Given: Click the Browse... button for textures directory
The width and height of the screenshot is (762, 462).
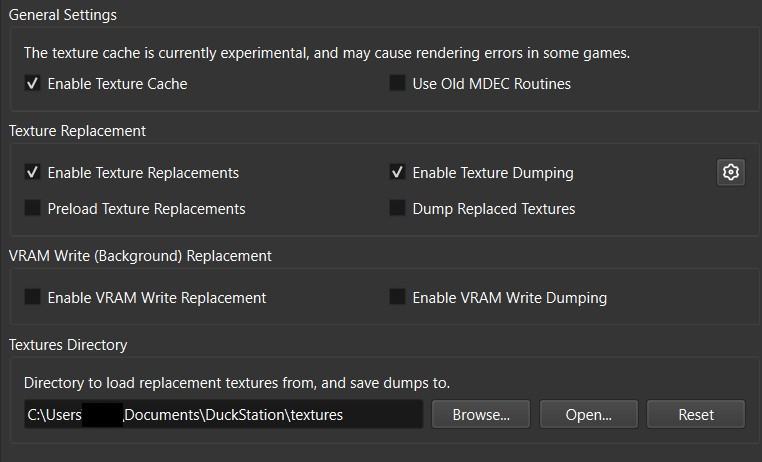Looking at the screenshot, I should [x=481, y=414].
